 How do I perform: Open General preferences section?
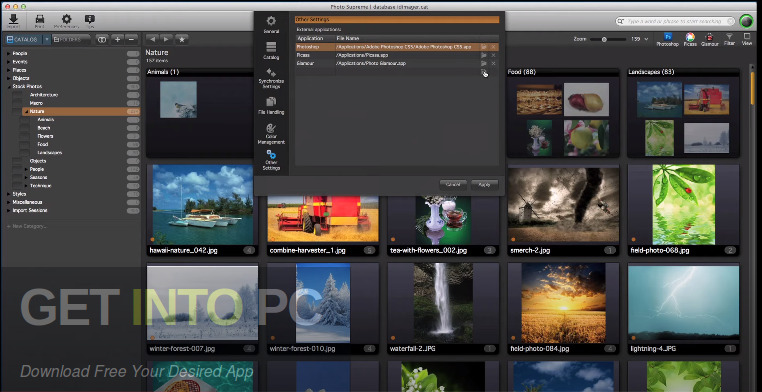(x=271, y=24)
